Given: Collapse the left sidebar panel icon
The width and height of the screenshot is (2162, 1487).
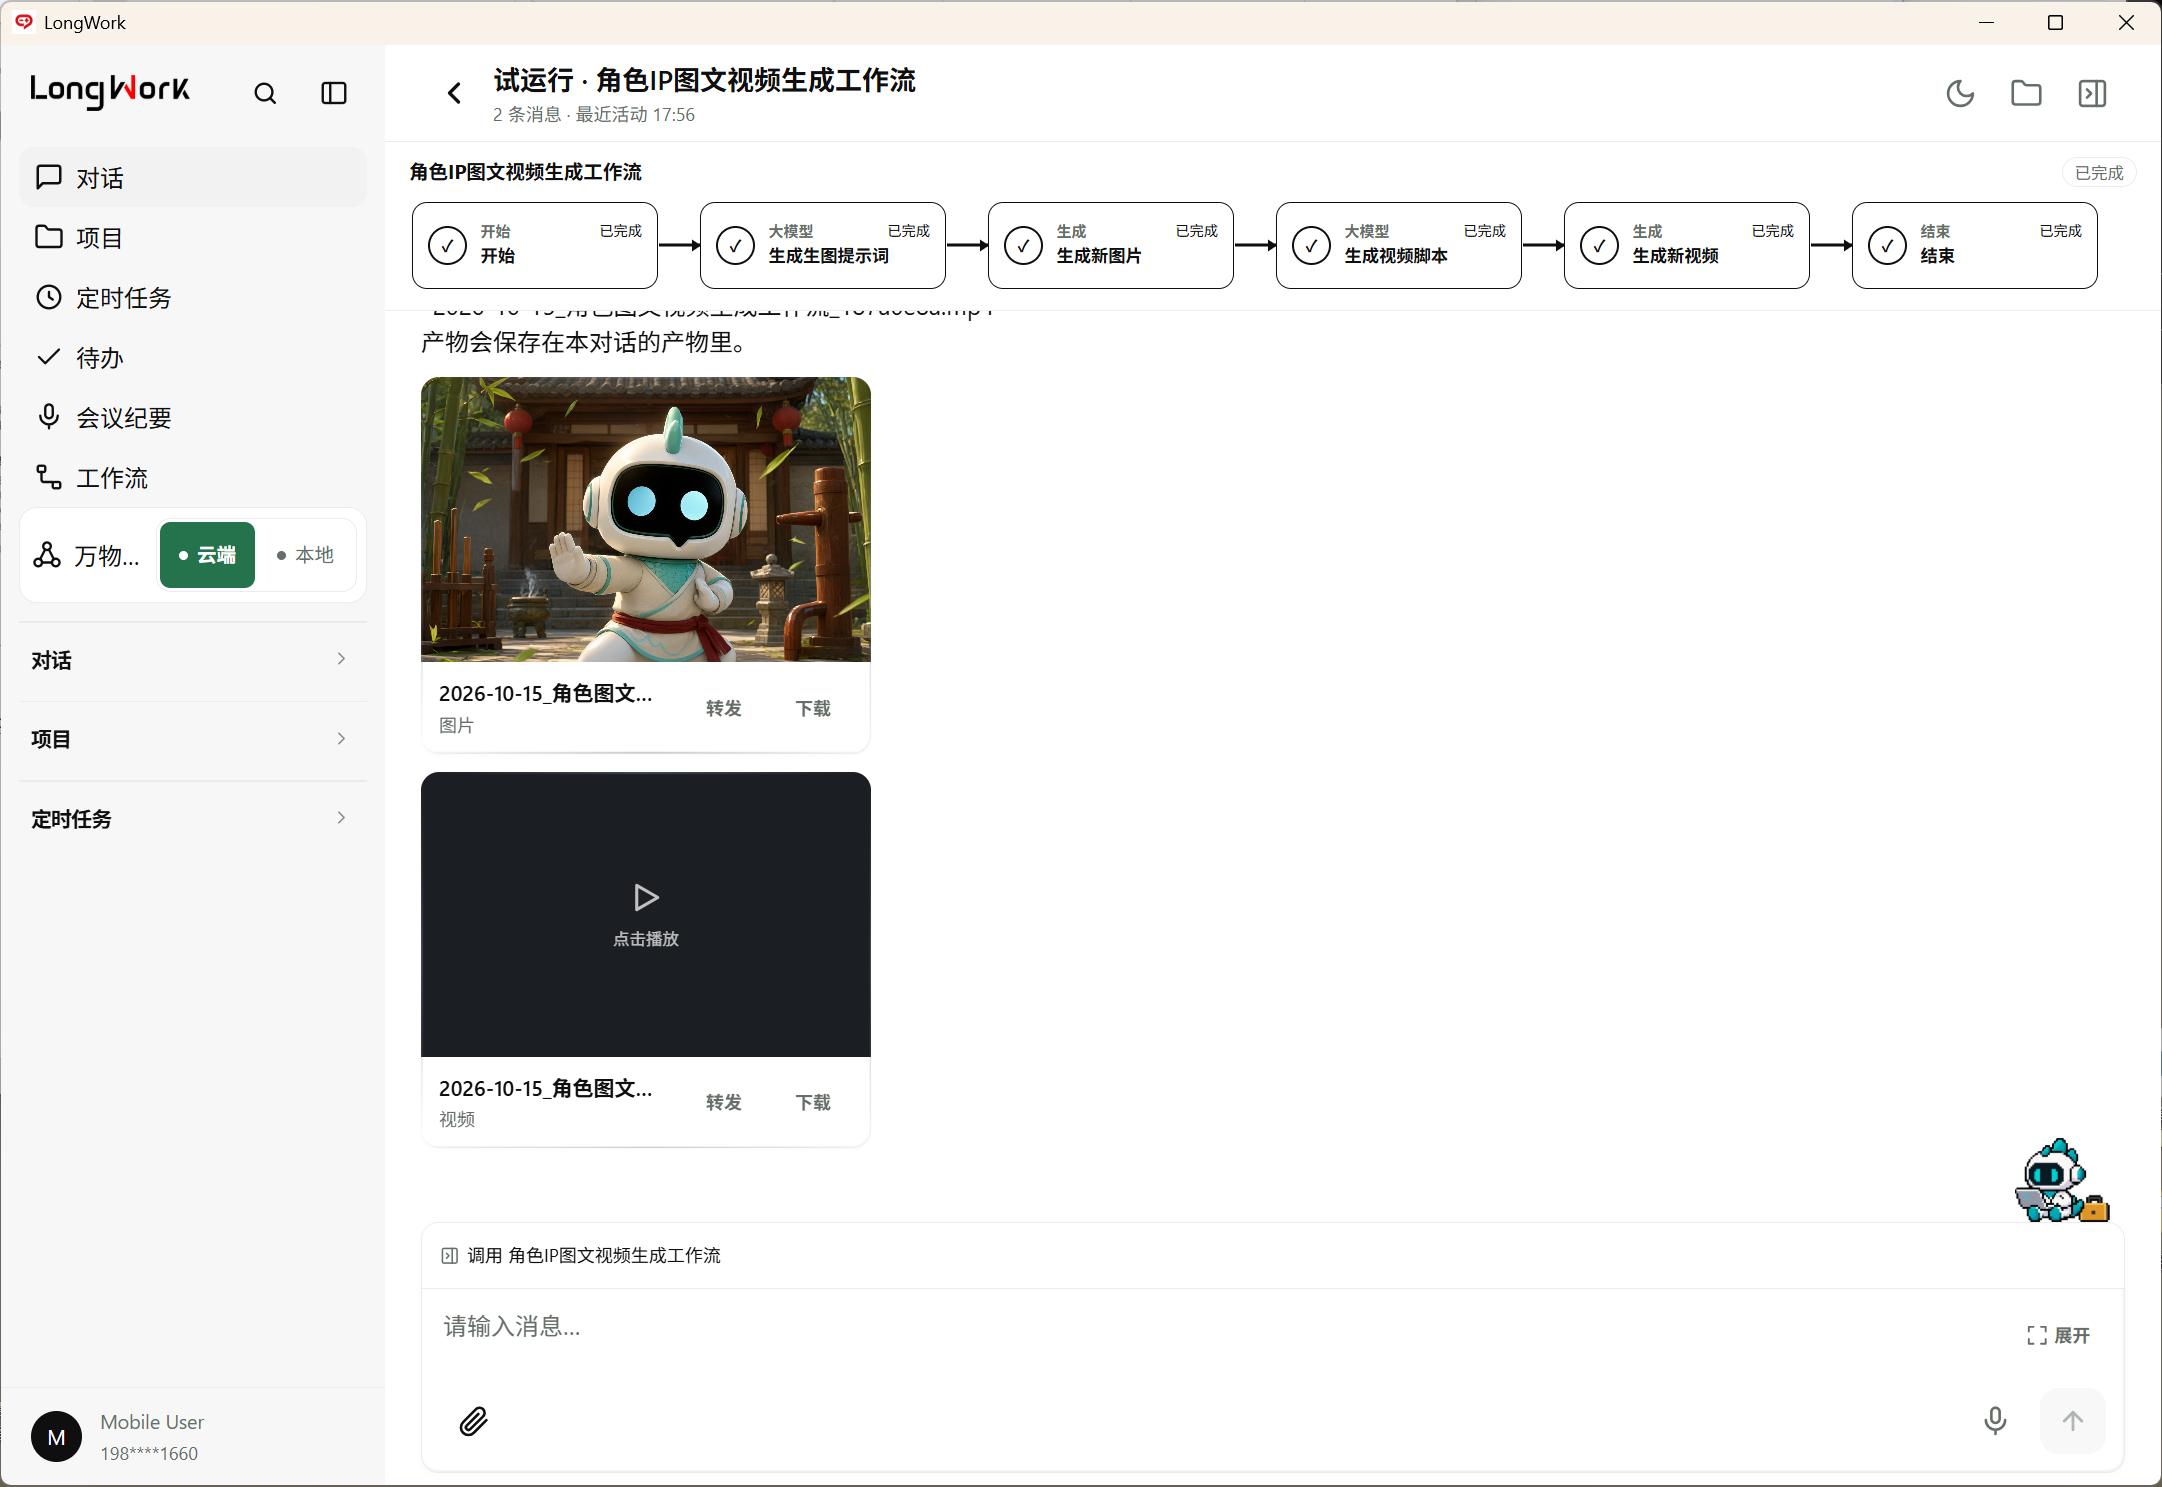Looking at the screenshot, I should [334, 93].
